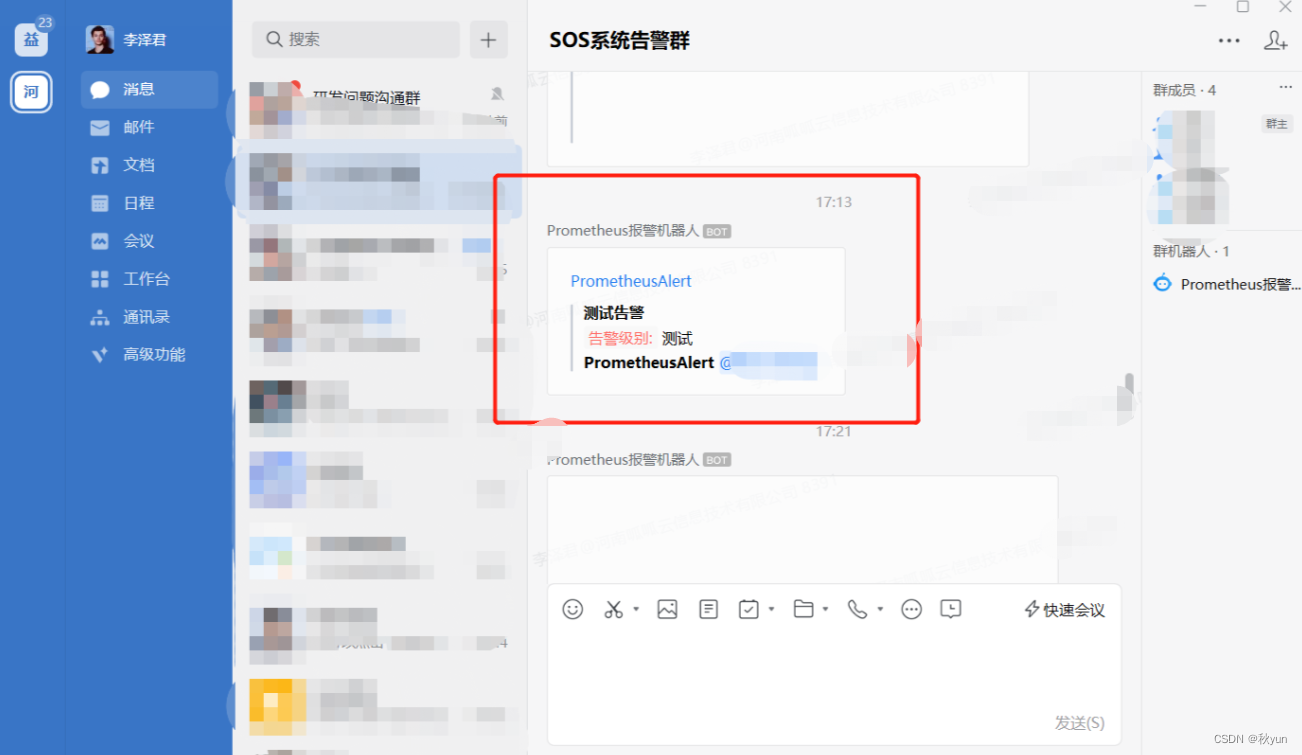This screenshot has height=755, width=1302.
Task: Click the scissors screenshot tool
Action: coord(614,609)
